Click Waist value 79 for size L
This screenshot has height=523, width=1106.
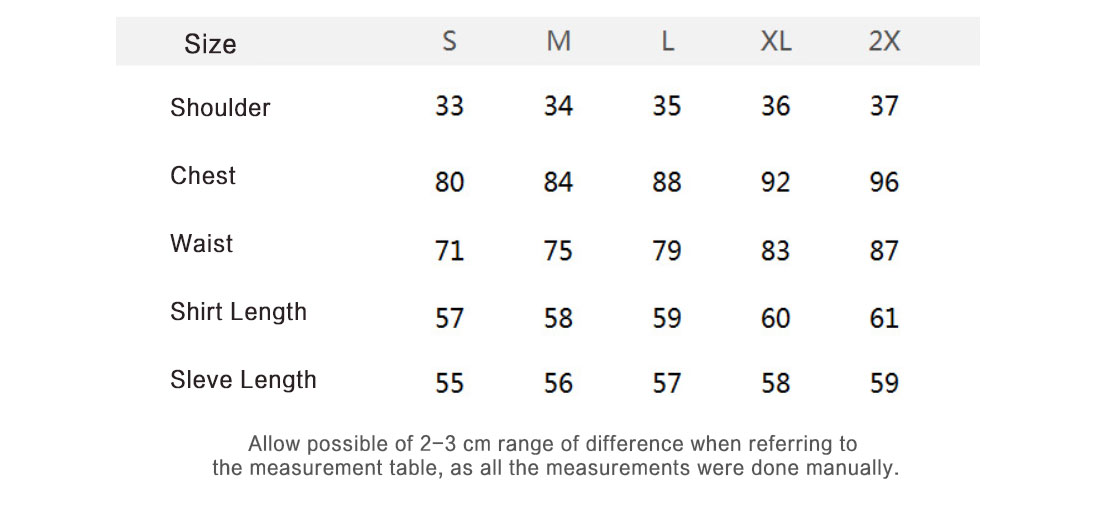[x=667, y=250]
